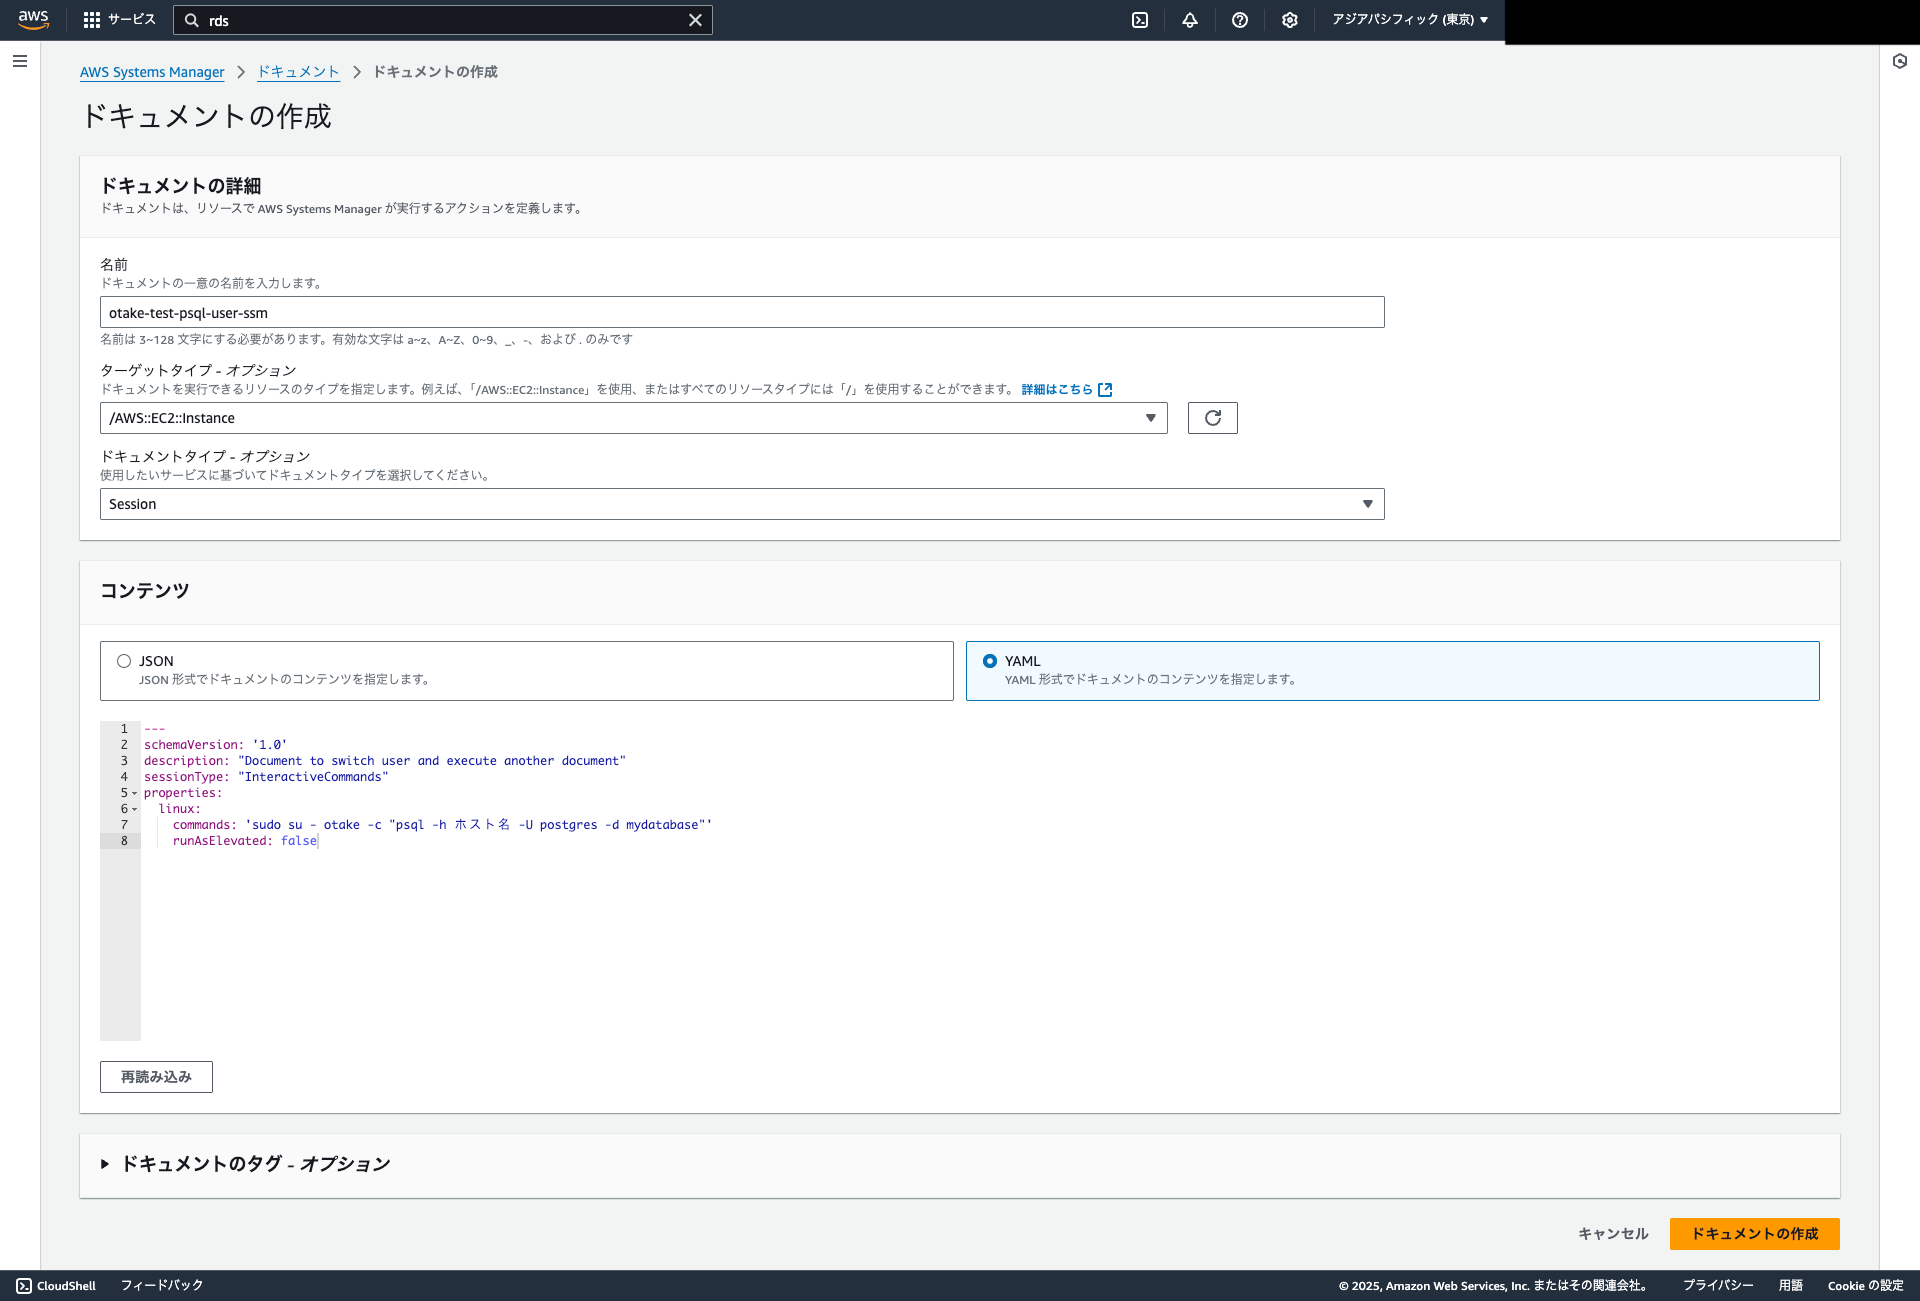Screen dimensions: 1920x1301
Task: Click the schemaVersion line in the editor
Action: tap(215, 745)
